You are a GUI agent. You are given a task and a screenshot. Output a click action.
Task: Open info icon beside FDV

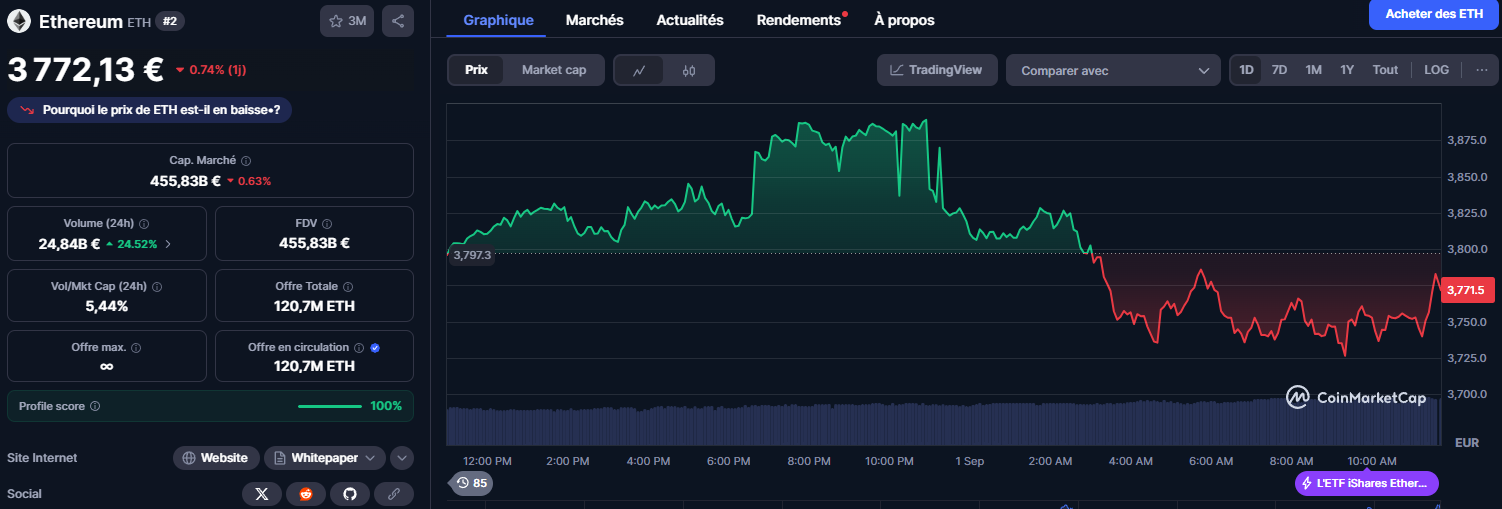pos(327,224)
